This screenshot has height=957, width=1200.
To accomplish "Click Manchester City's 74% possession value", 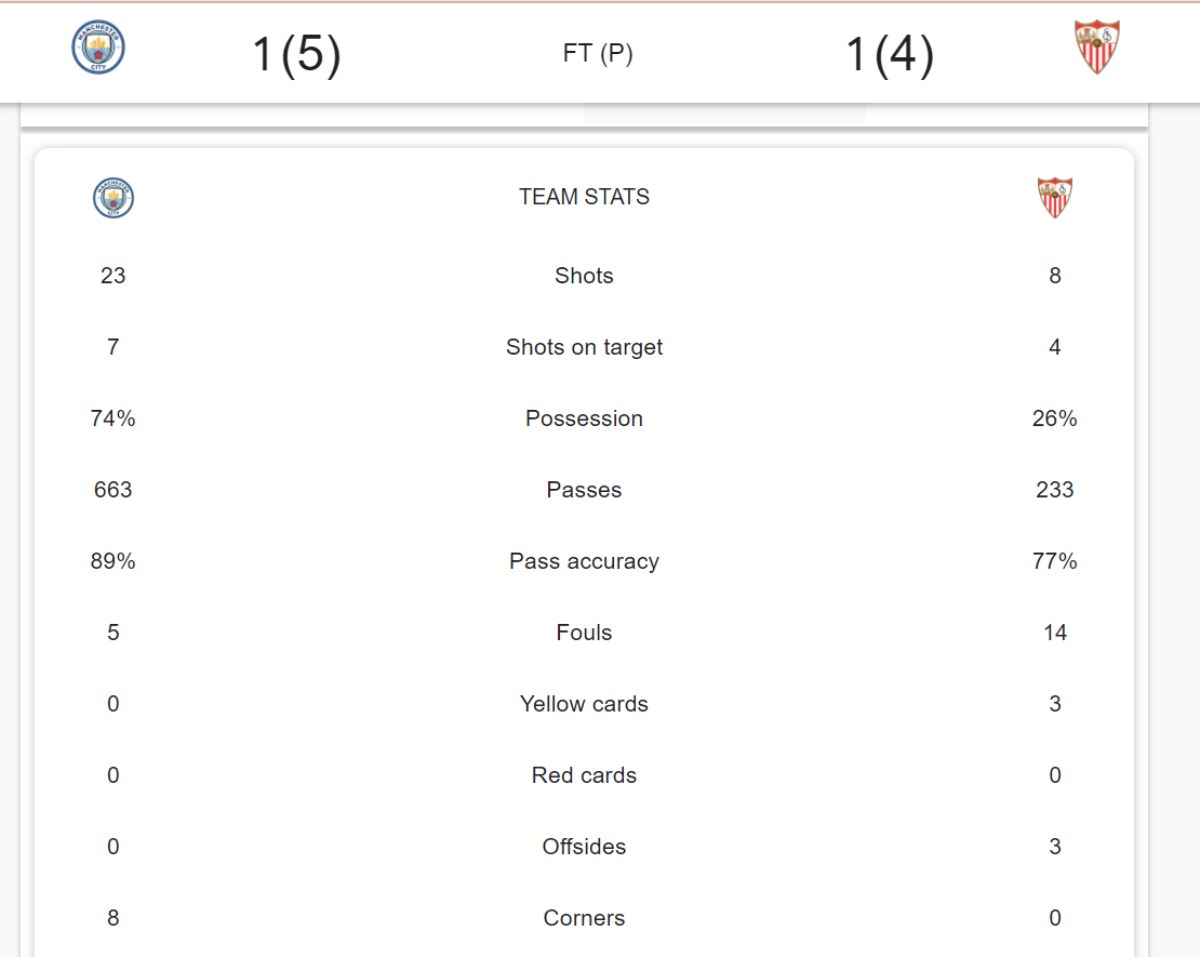I will tap(113, 419).
